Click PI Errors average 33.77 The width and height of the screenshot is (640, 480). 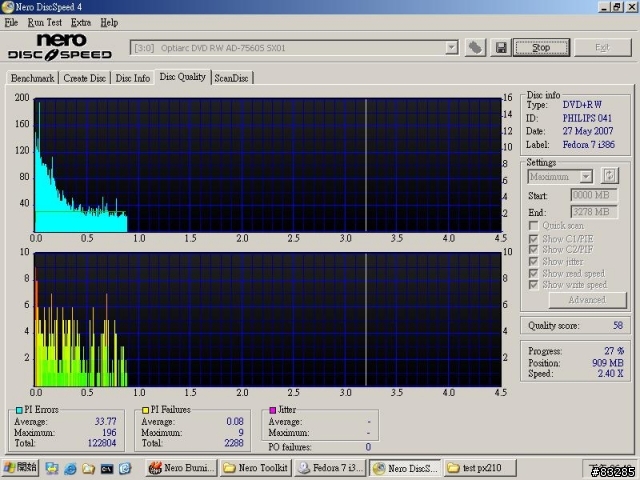point(106,421)
